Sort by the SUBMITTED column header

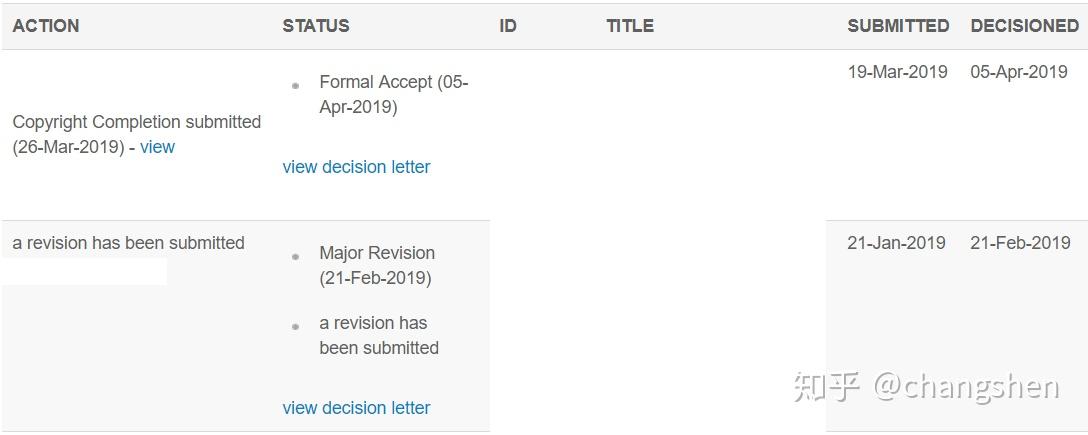898,26
